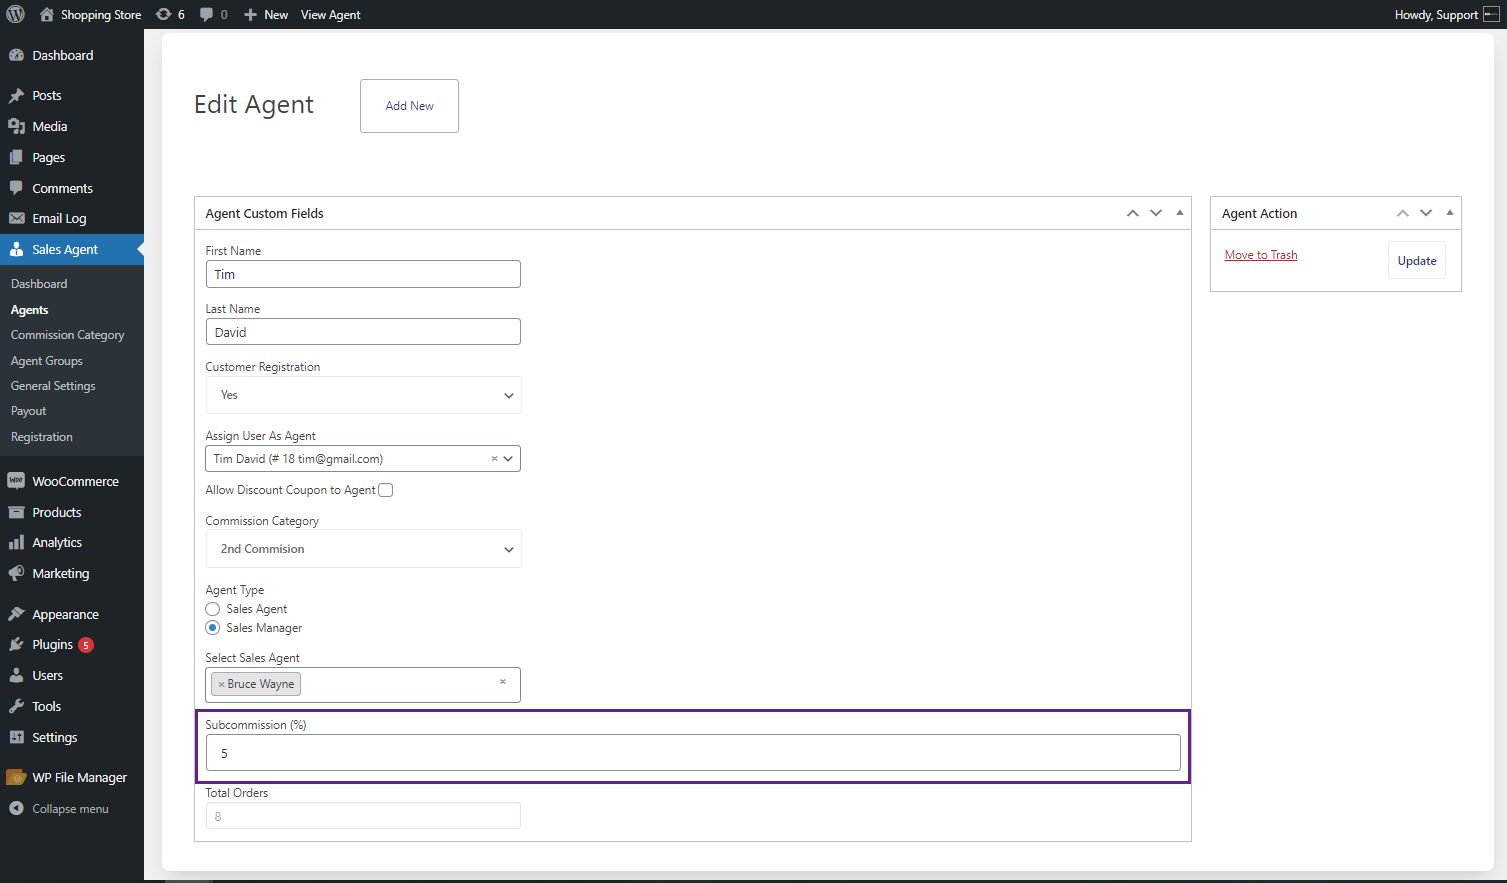Click the WP File Manager folder icon
Viewport: 1507px width, 883px height.
[x=16, y=777]
